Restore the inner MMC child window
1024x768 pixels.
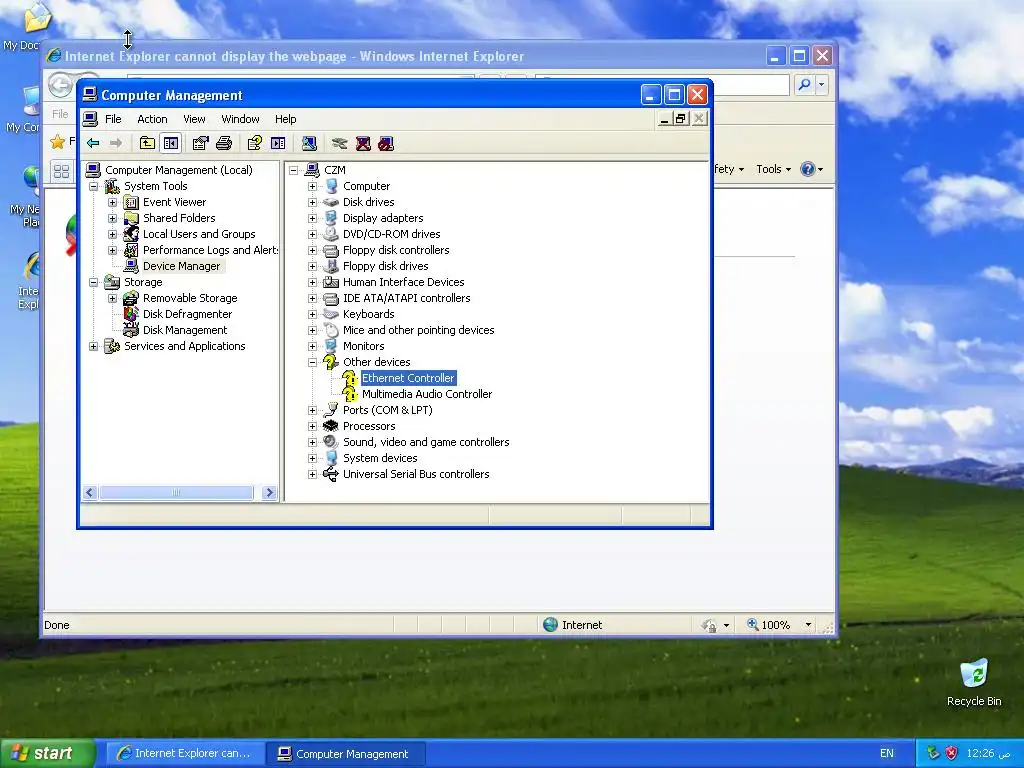point(680,119)
